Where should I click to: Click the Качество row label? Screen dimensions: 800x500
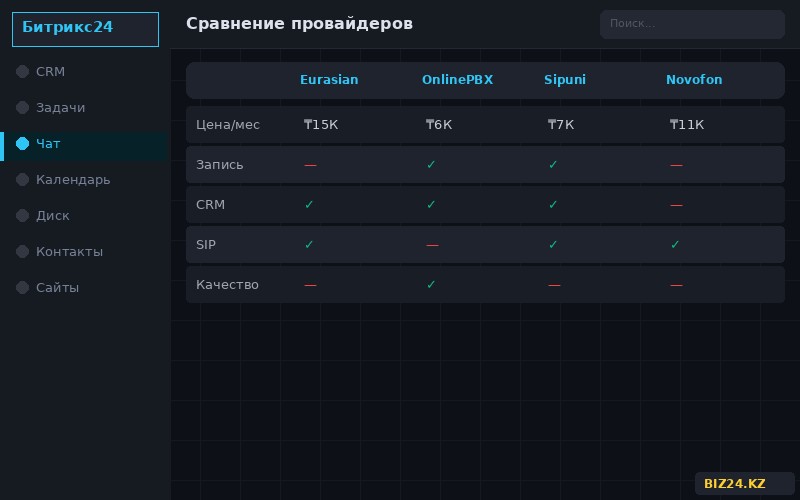[x=227, y=285]
